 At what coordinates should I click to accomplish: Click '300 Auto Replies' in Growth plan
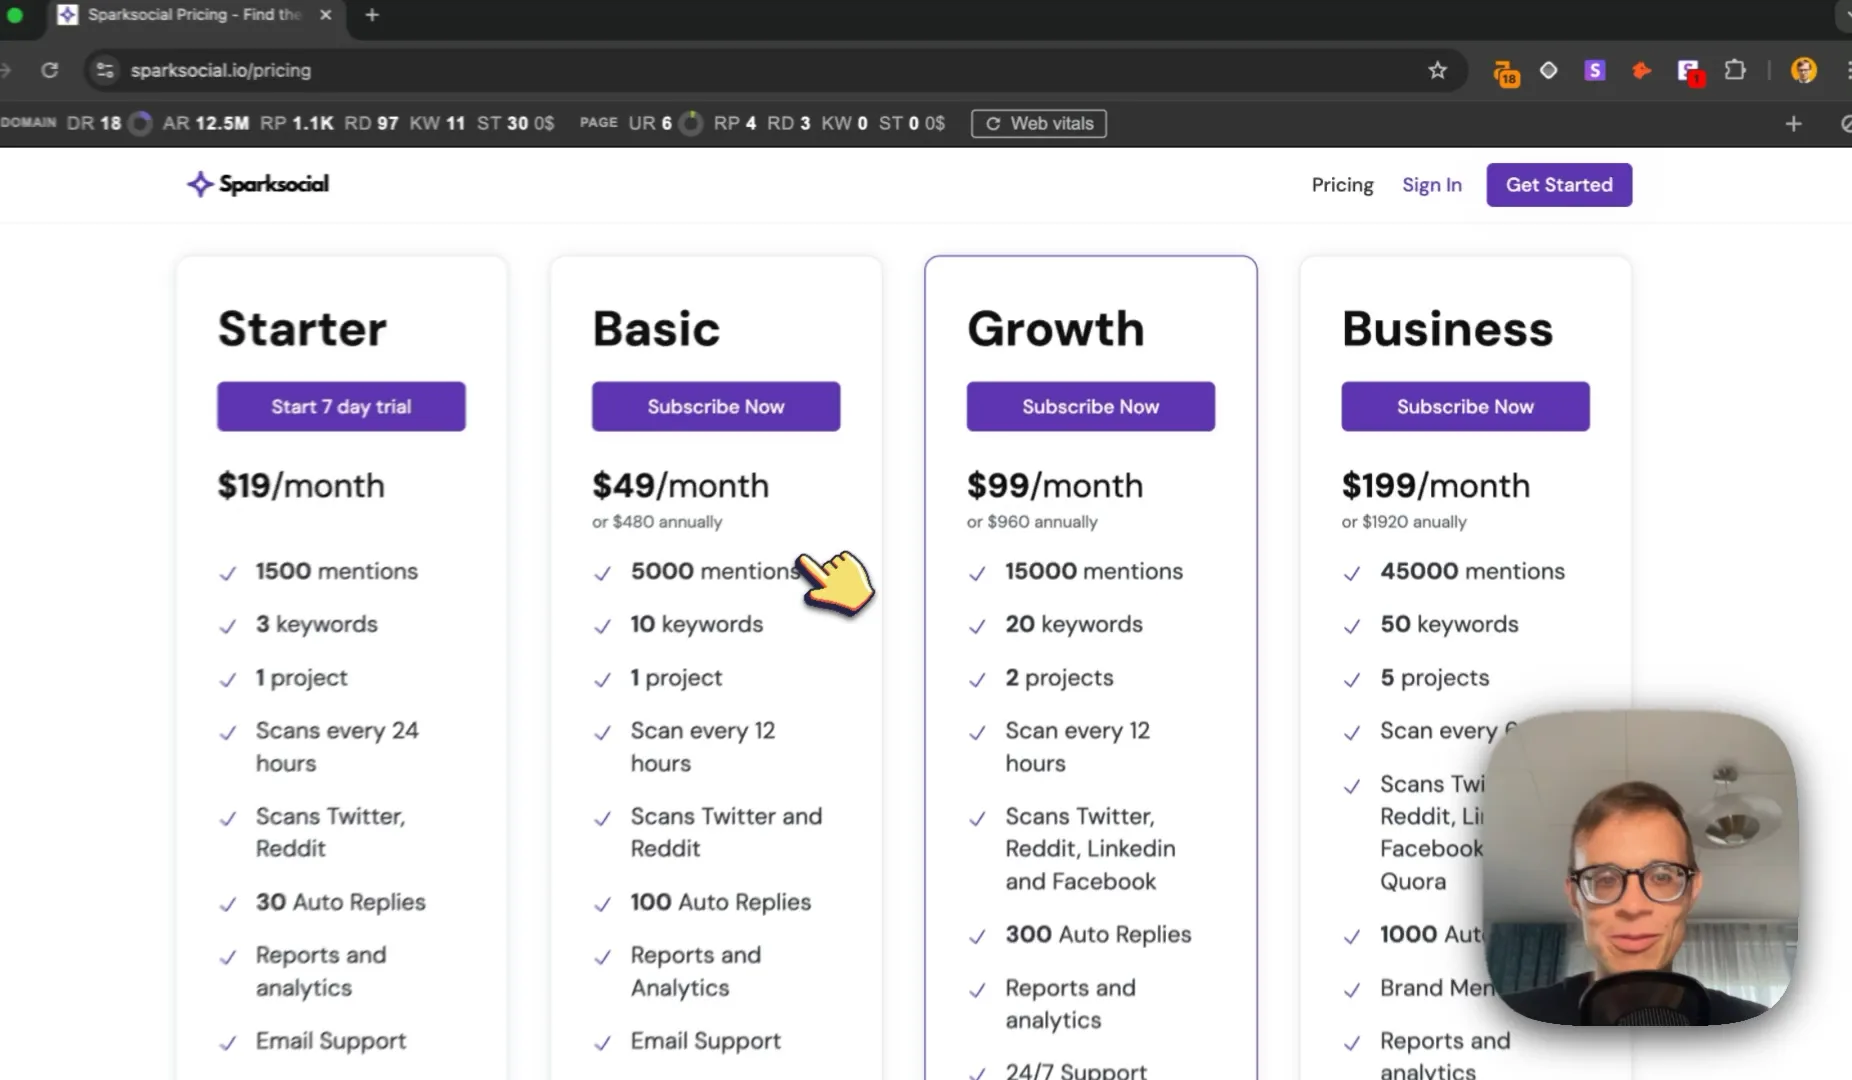(1098, 934)
